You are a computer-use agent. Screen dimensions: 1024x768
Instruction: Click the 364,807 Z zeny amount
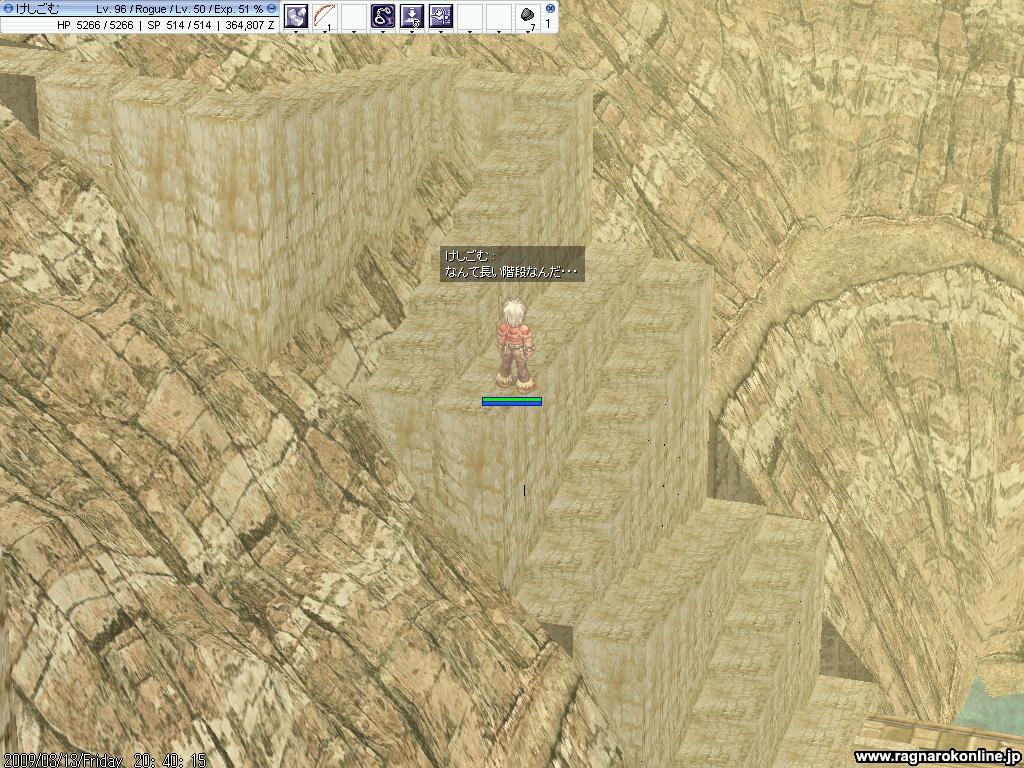pos(249,25)
